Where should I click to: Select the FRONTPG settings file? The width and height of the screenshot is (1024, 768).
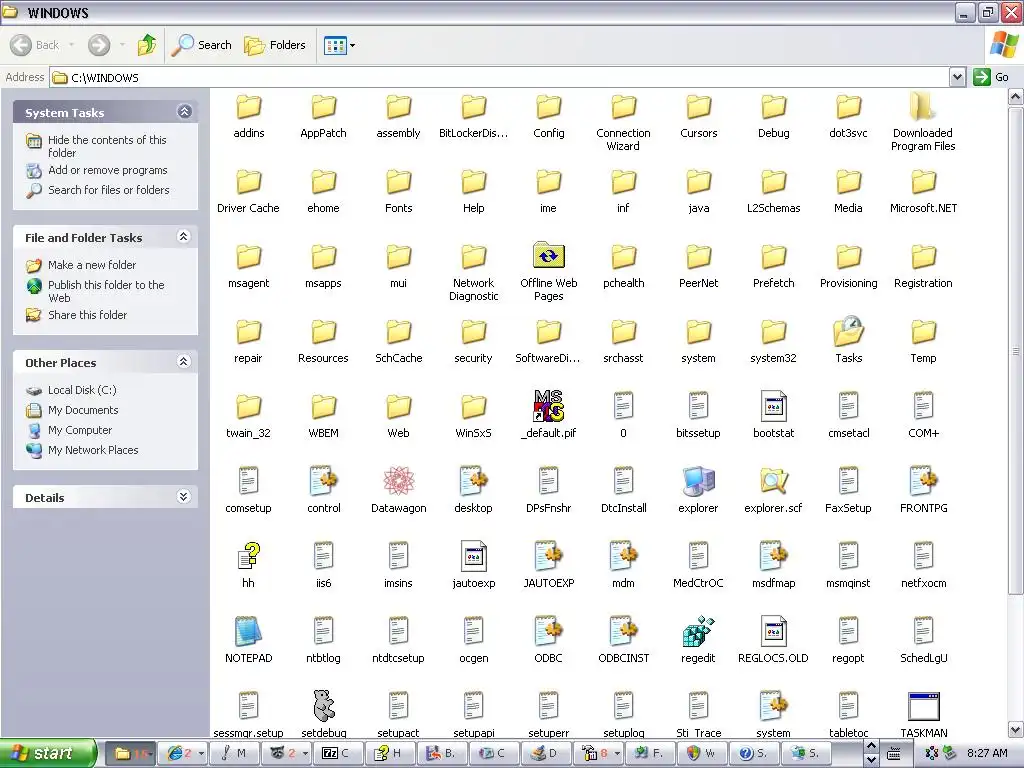tap(923, 481)
